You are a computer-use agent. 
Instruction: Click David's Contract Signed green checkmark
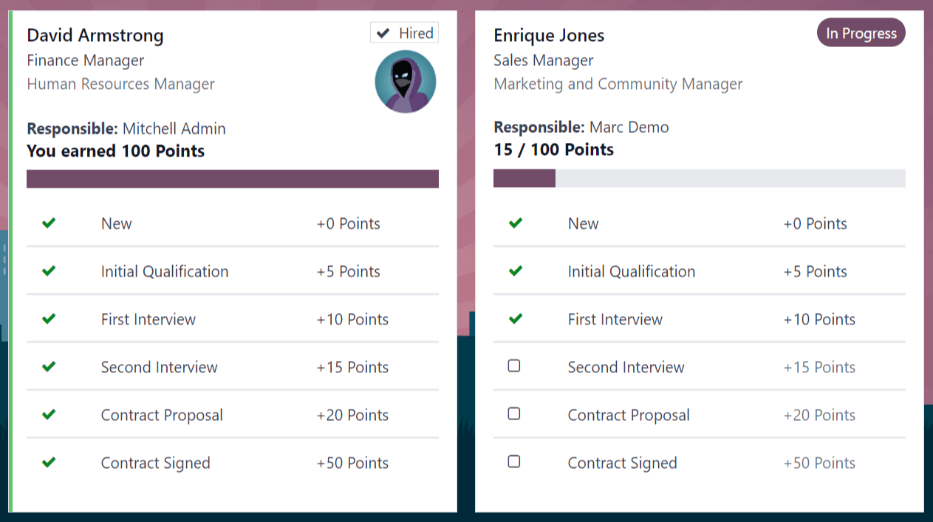(x=49, y=463)
